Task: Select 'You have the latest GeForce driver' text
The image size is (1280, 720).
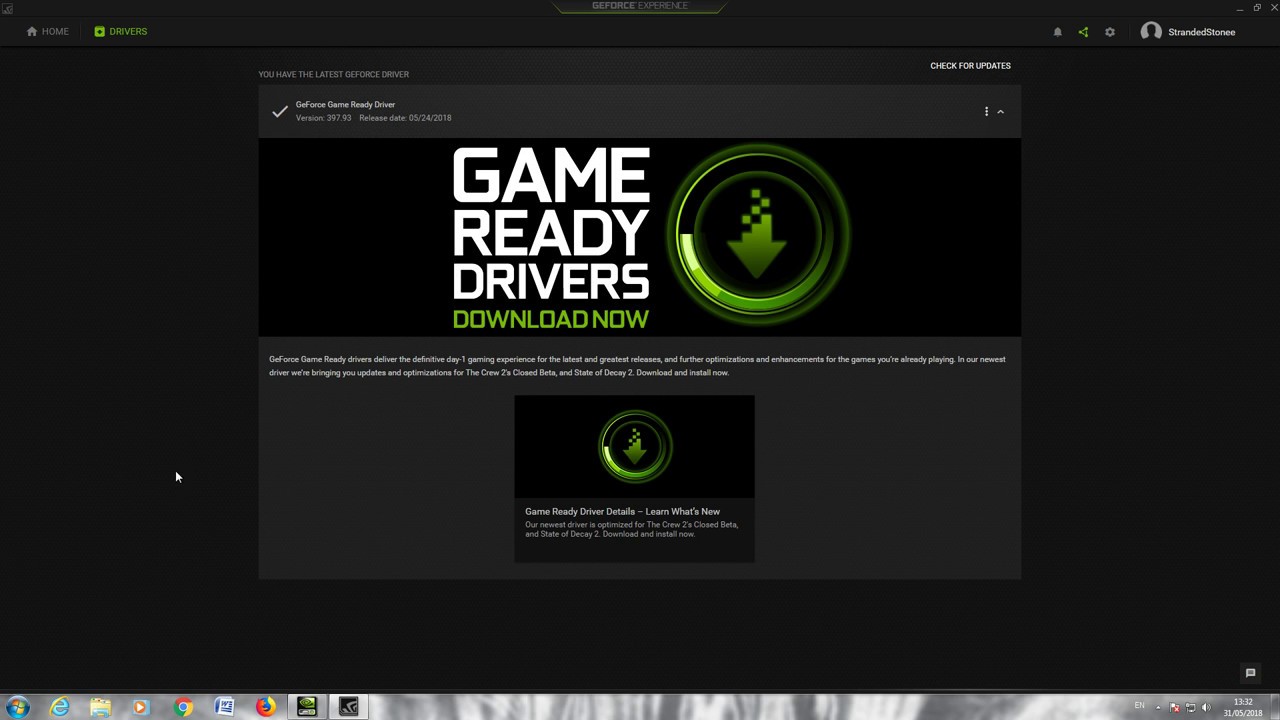Action: 333,74
